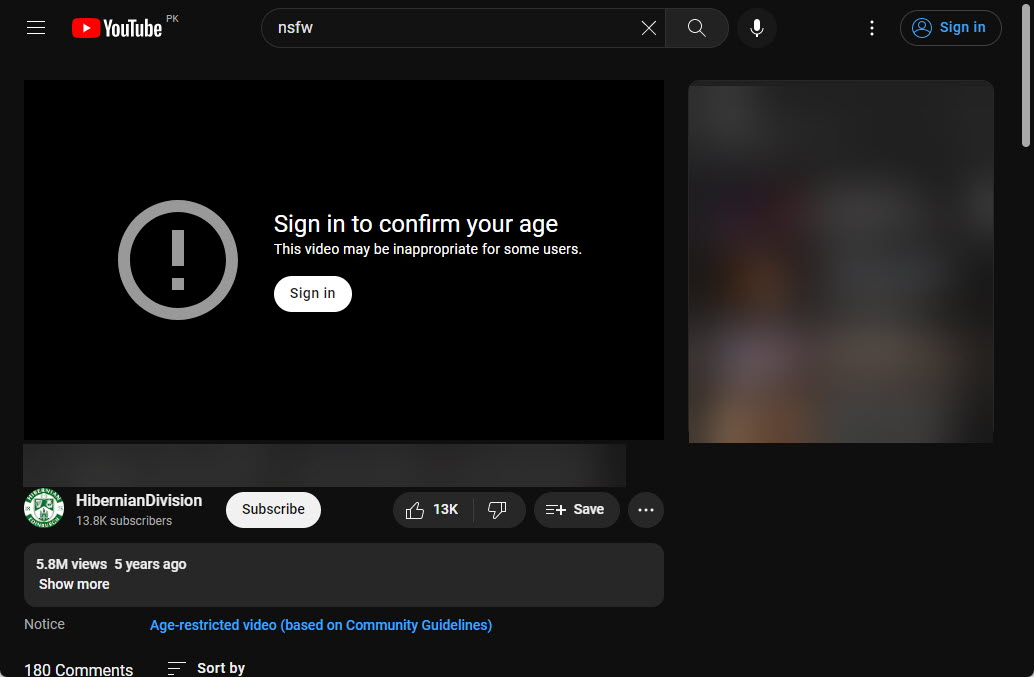Screen dimensions: 1034x677
Task: Start voice search with microphone icon
Action: click(757, 28)
